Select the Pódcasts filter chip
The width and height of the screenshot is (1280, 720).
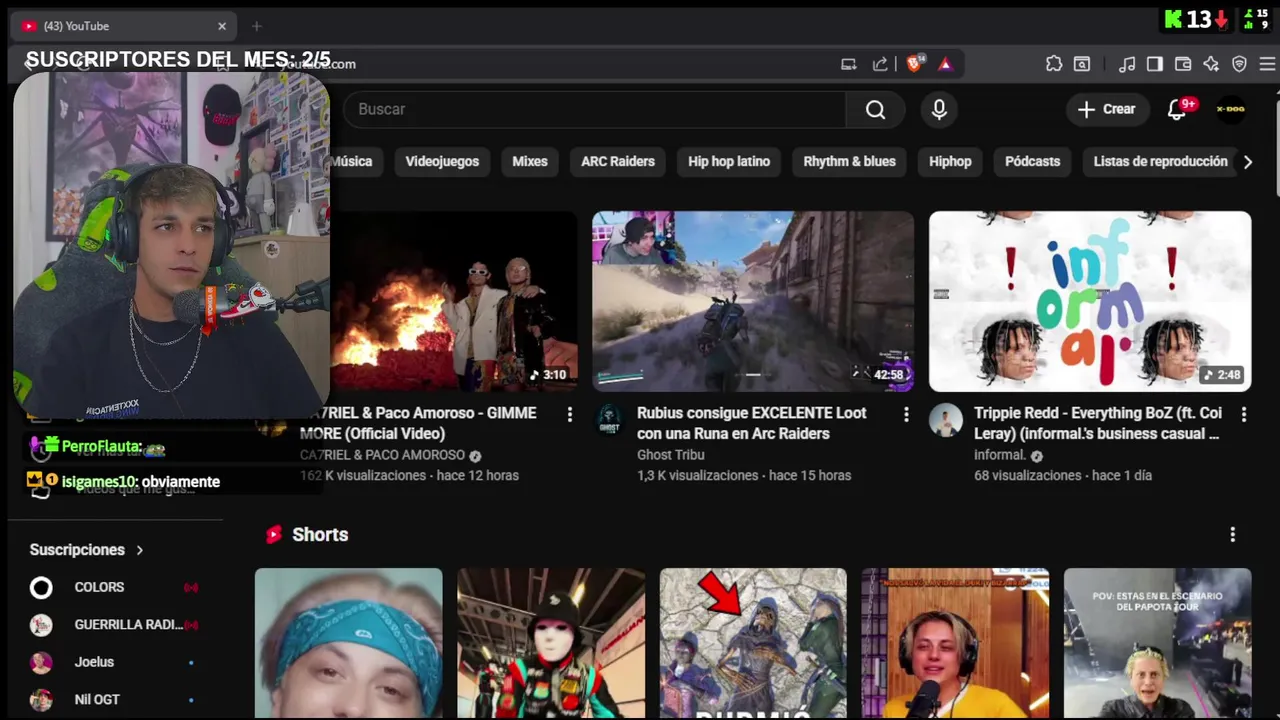click(1032, 161)
